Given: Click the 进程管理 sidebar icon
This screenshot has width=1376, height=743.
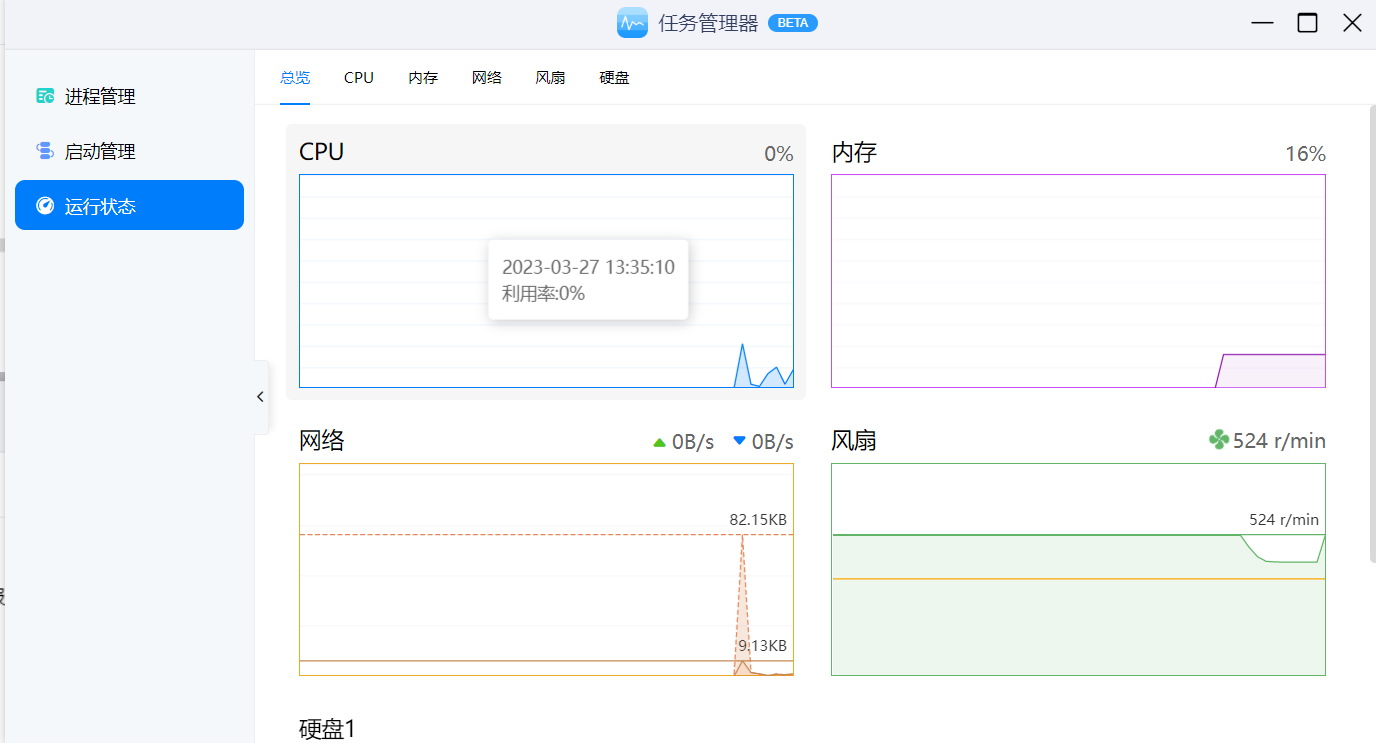Looking at the screenshot, I should point(45,96).
